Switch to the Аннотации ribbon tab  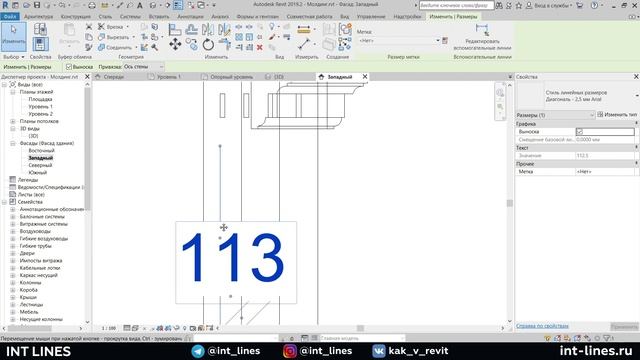[x=190, y=16]
